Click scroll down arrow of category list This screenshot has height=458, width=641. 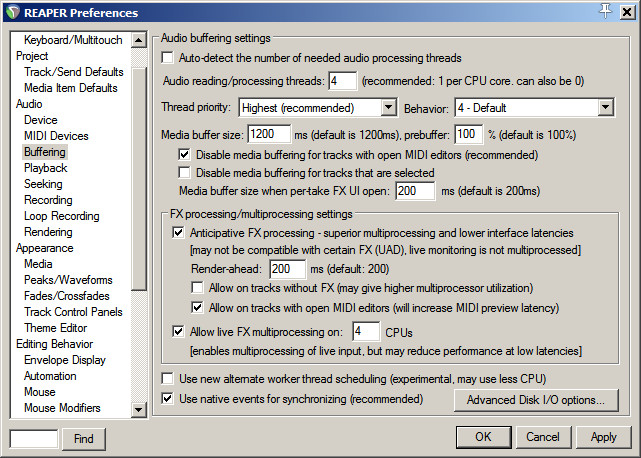tap(139, 409)
